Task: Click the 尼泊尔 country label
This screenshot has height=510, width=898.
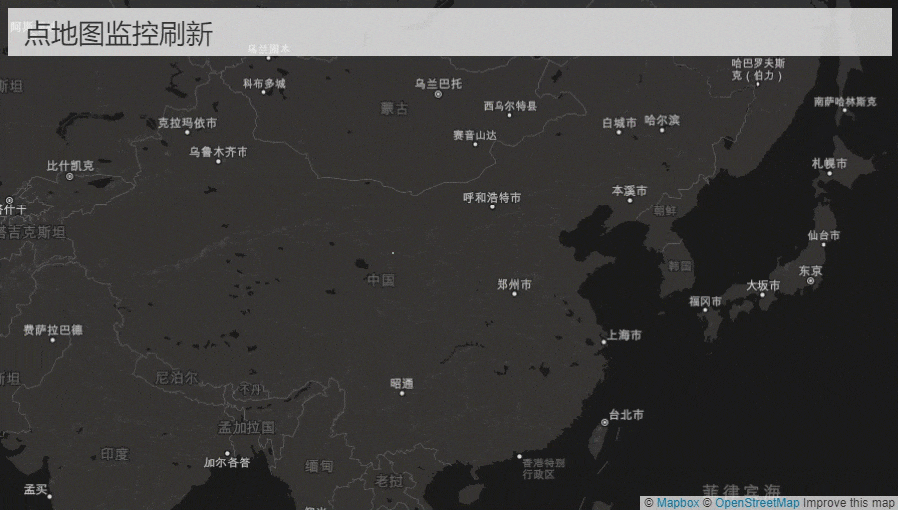Action: (176, 378)
